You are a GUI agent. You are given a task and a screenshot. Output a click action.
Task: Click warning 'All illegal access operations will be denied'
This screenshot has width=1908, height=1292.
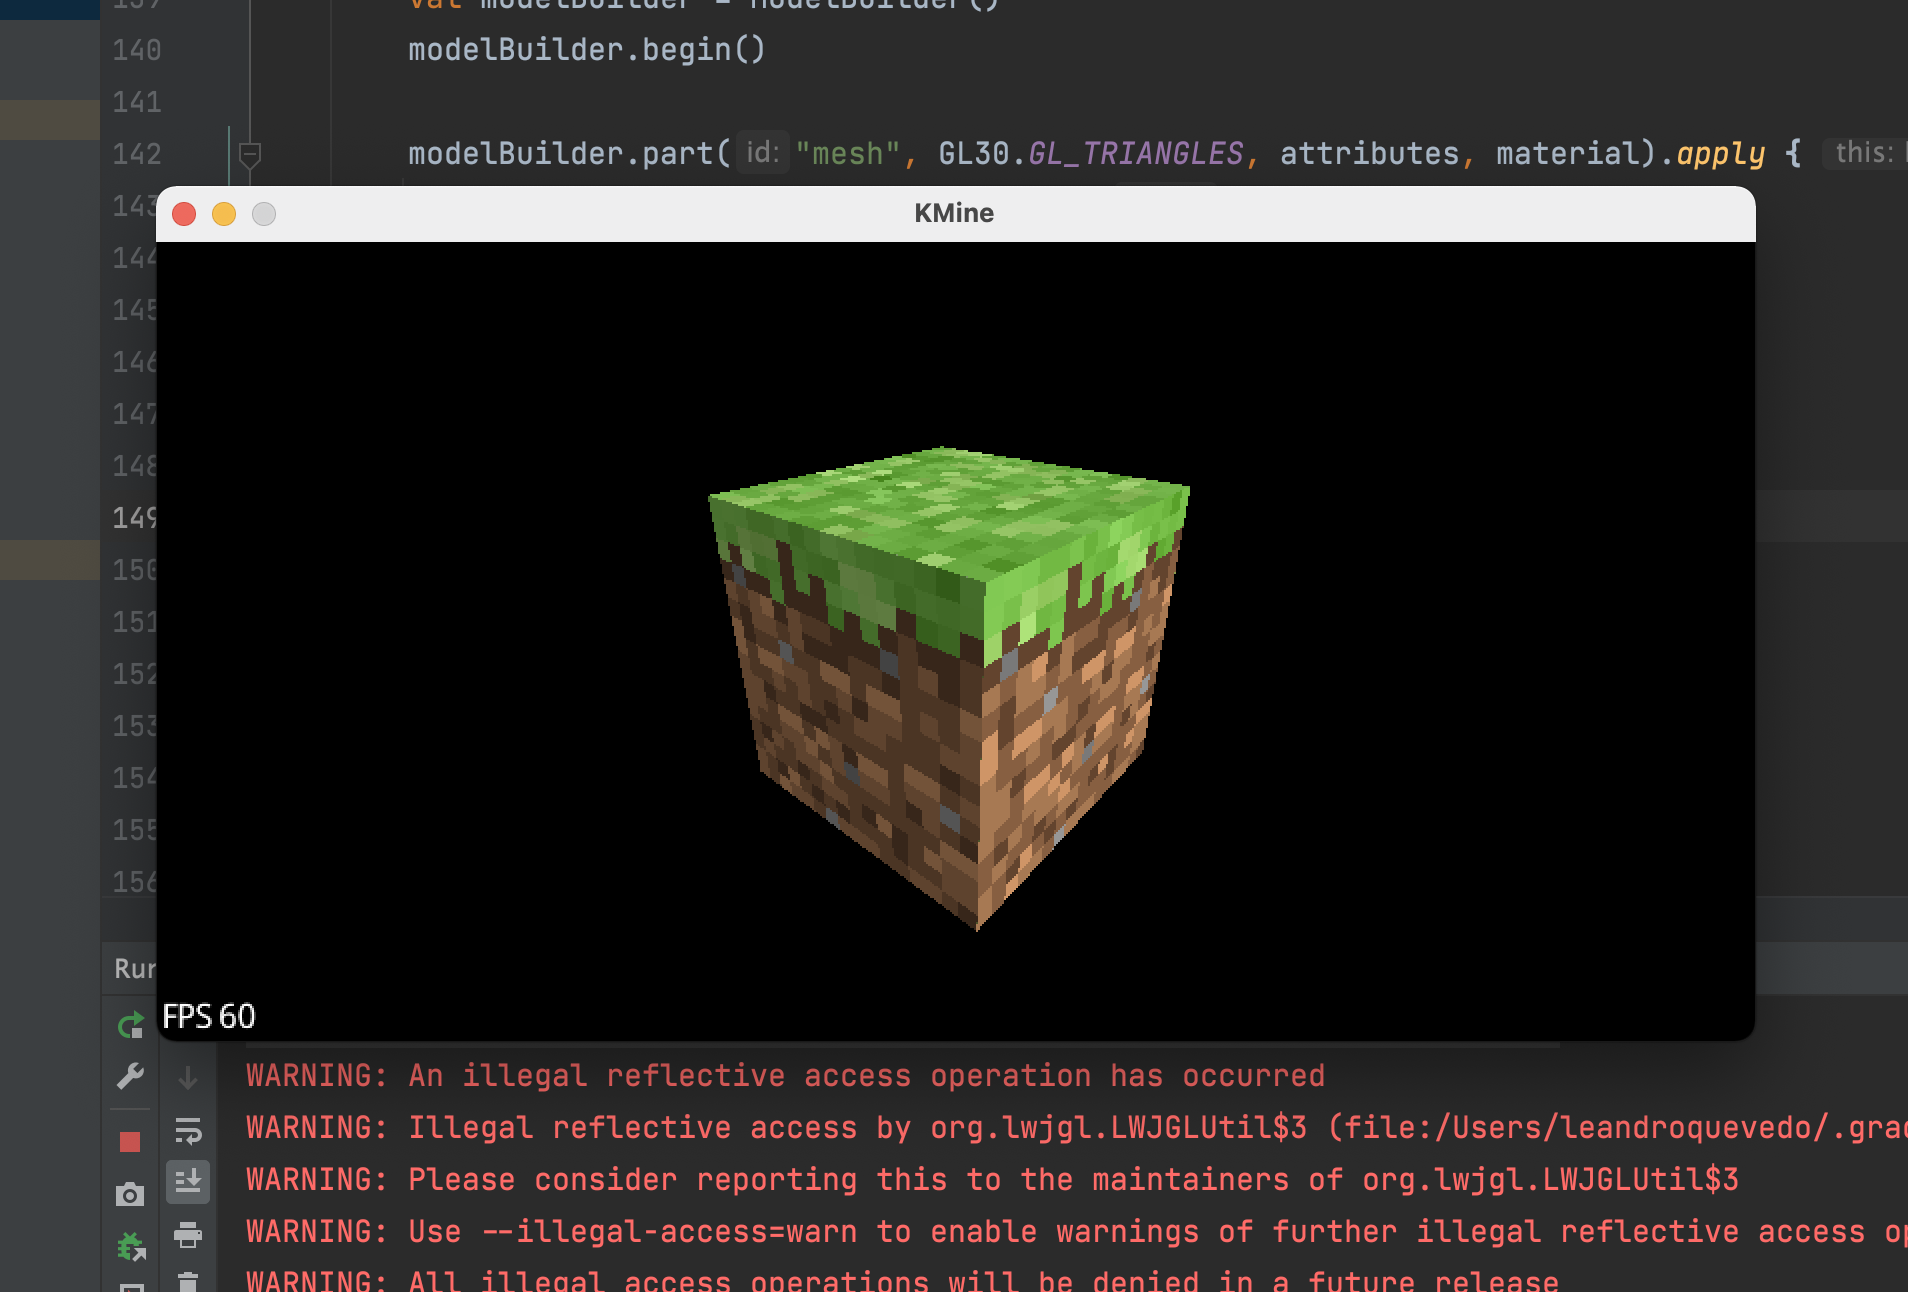pos(902,1280)
